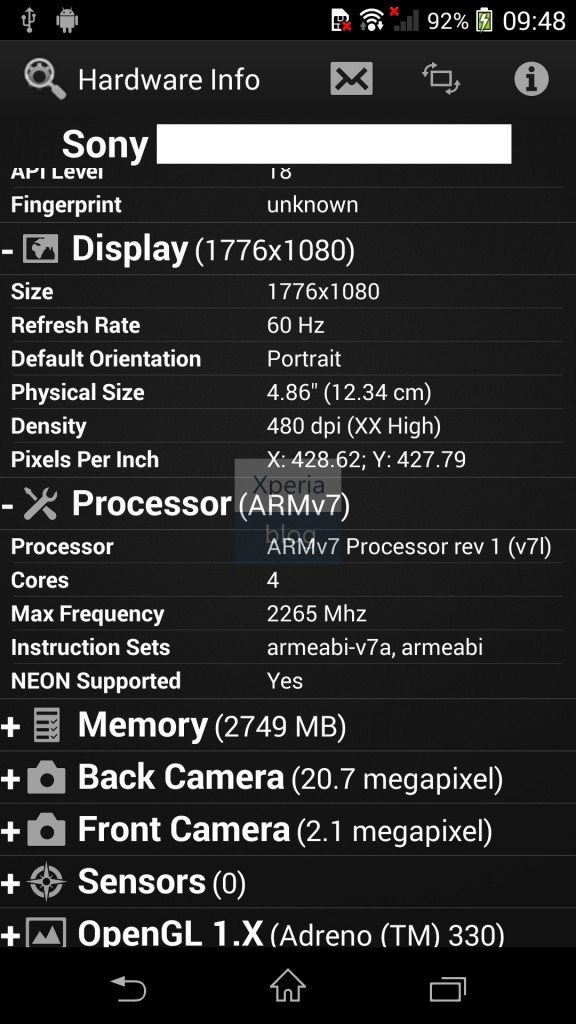
Task: Select the Physical Size row
Action: 286,392
